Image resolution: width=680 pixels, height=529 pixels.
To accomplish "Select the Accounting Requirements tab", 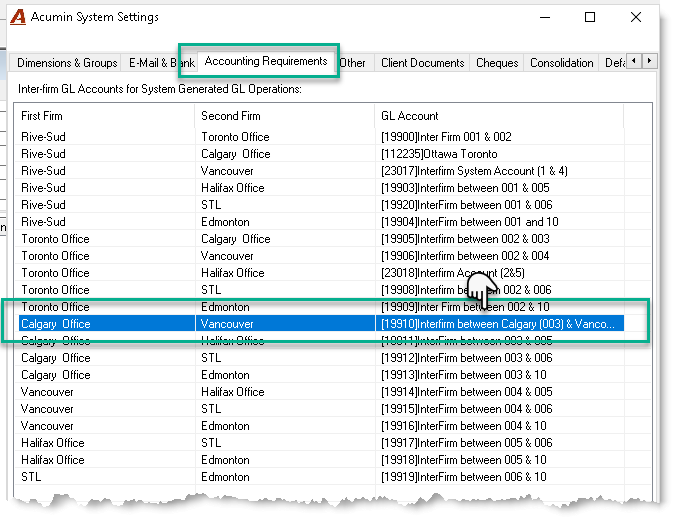I will [x=265, y=61].
